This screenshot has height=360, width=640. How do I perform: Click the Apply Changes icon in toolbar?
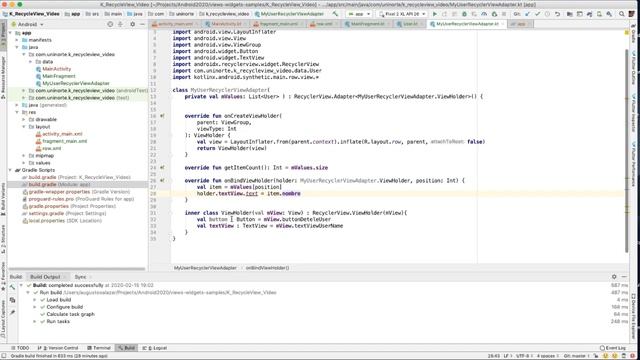(444, 14)
